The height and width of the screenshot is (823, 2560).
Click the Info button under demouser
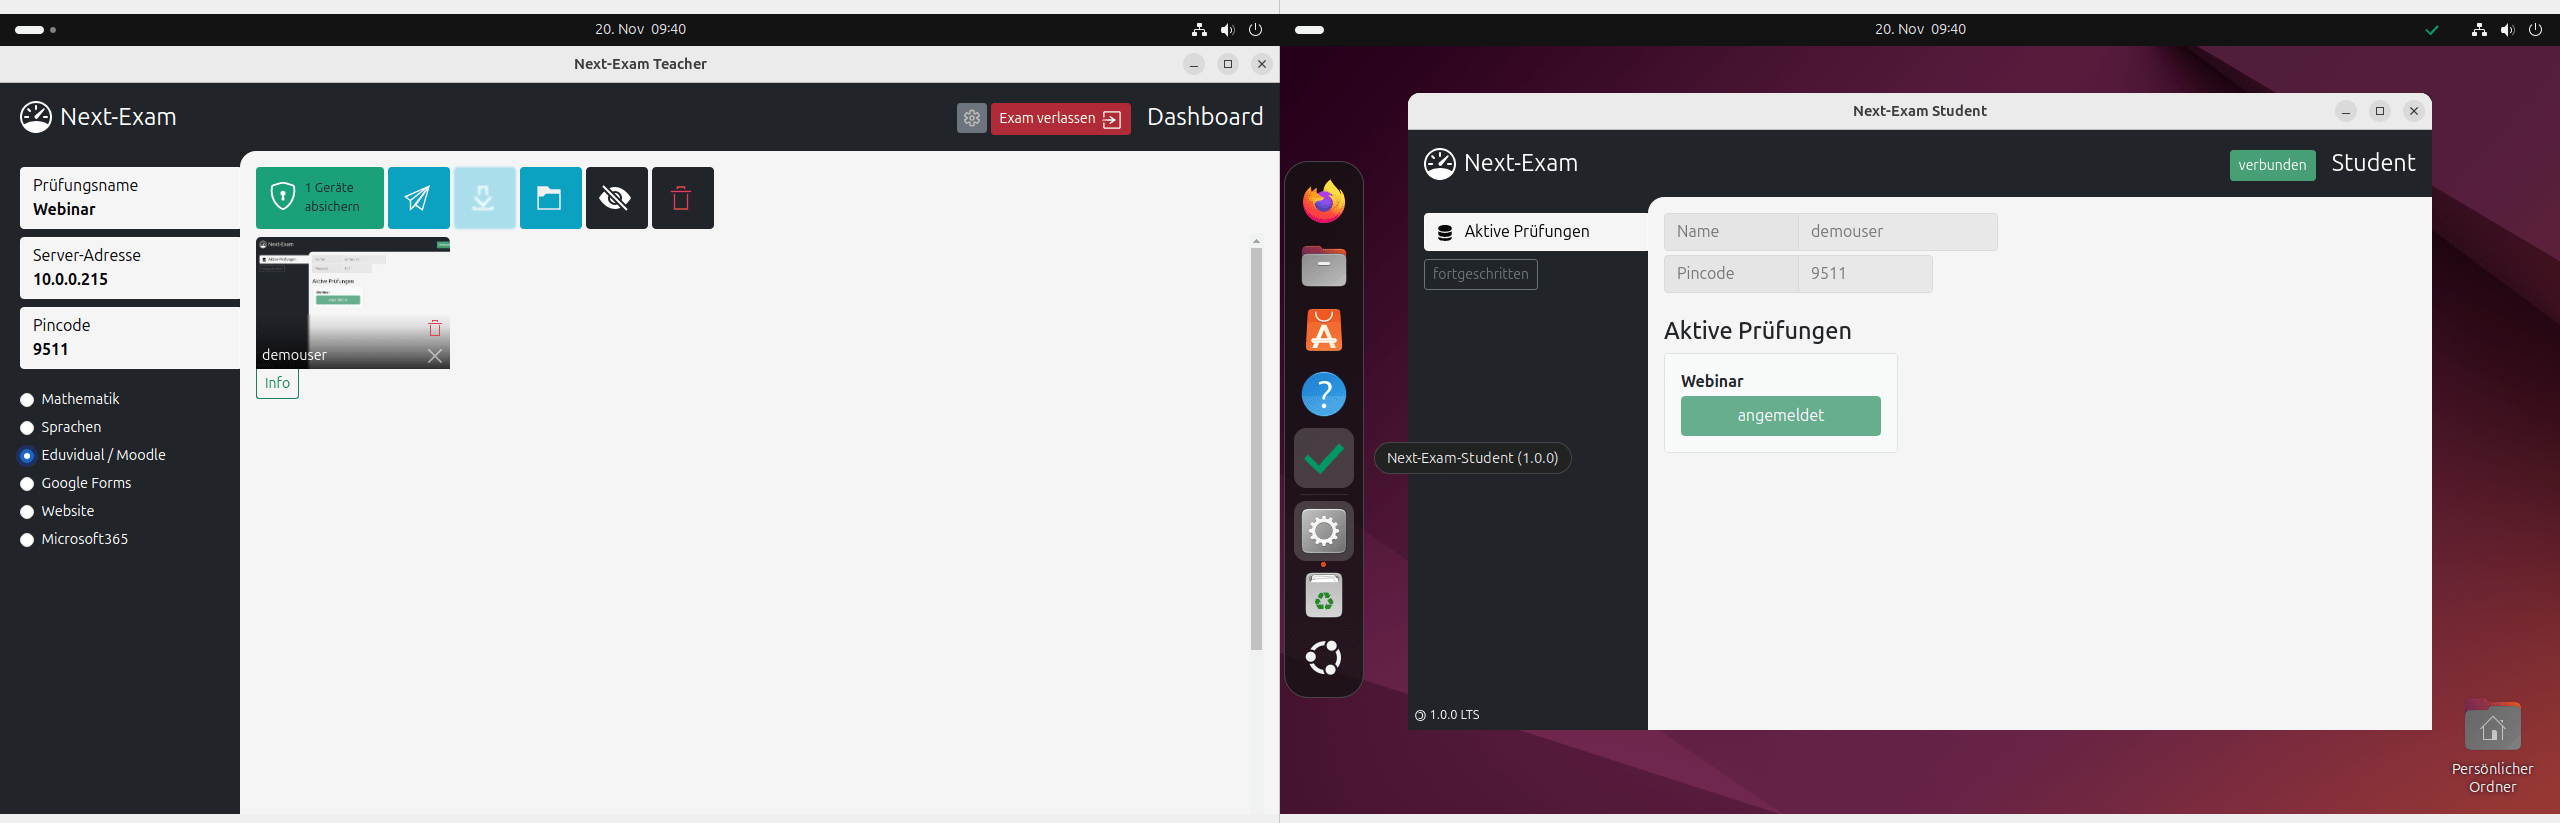277,384
